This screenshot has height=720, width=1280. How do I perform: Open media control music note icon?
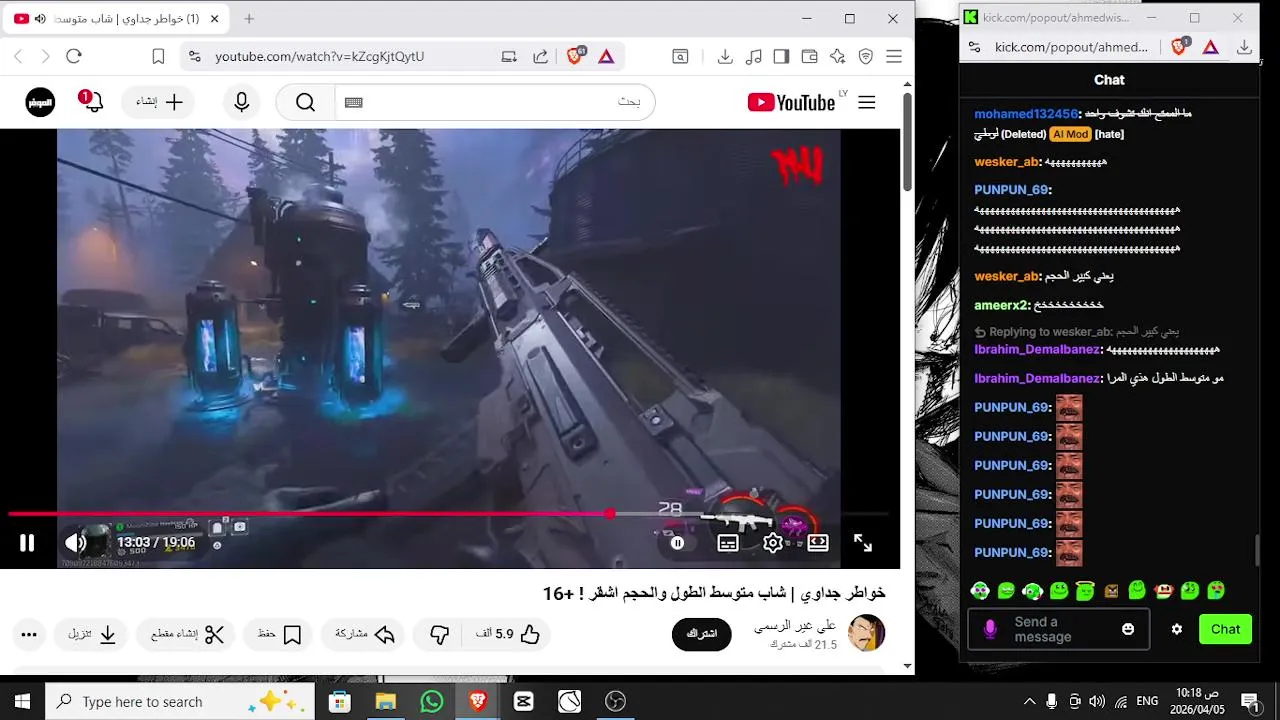coord(754,57)
